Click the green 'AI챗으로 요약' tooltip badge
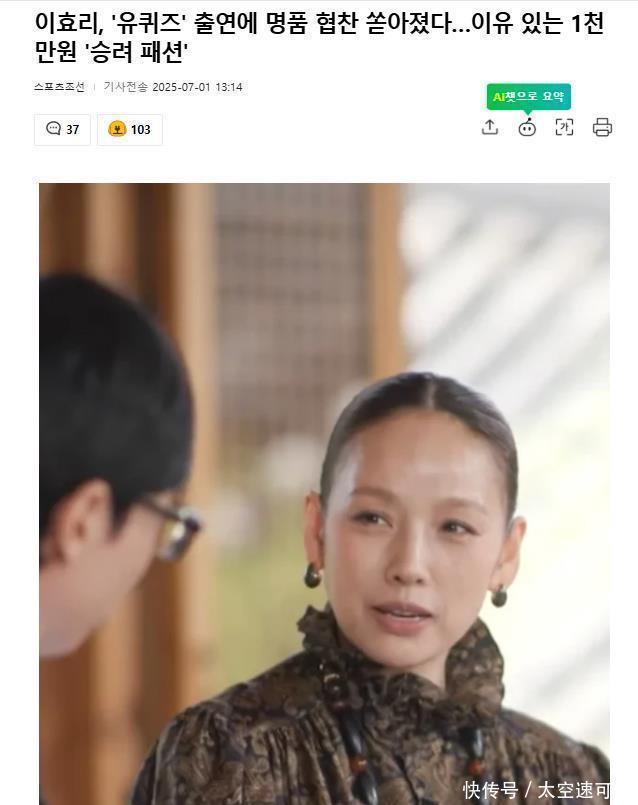The width and height of the screenshot is (638, 805). click(x=528, y=97)
